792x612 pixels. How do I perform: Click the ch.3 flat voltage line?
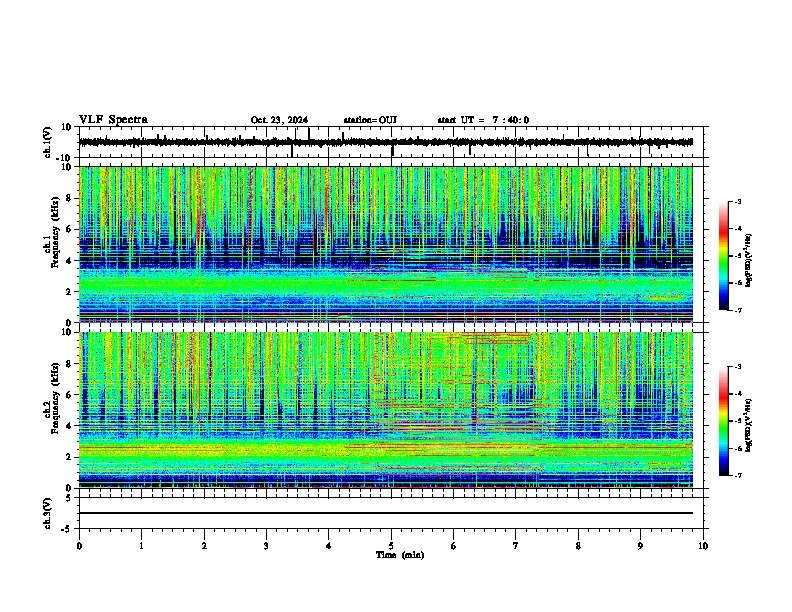click(x=385, y=513)
